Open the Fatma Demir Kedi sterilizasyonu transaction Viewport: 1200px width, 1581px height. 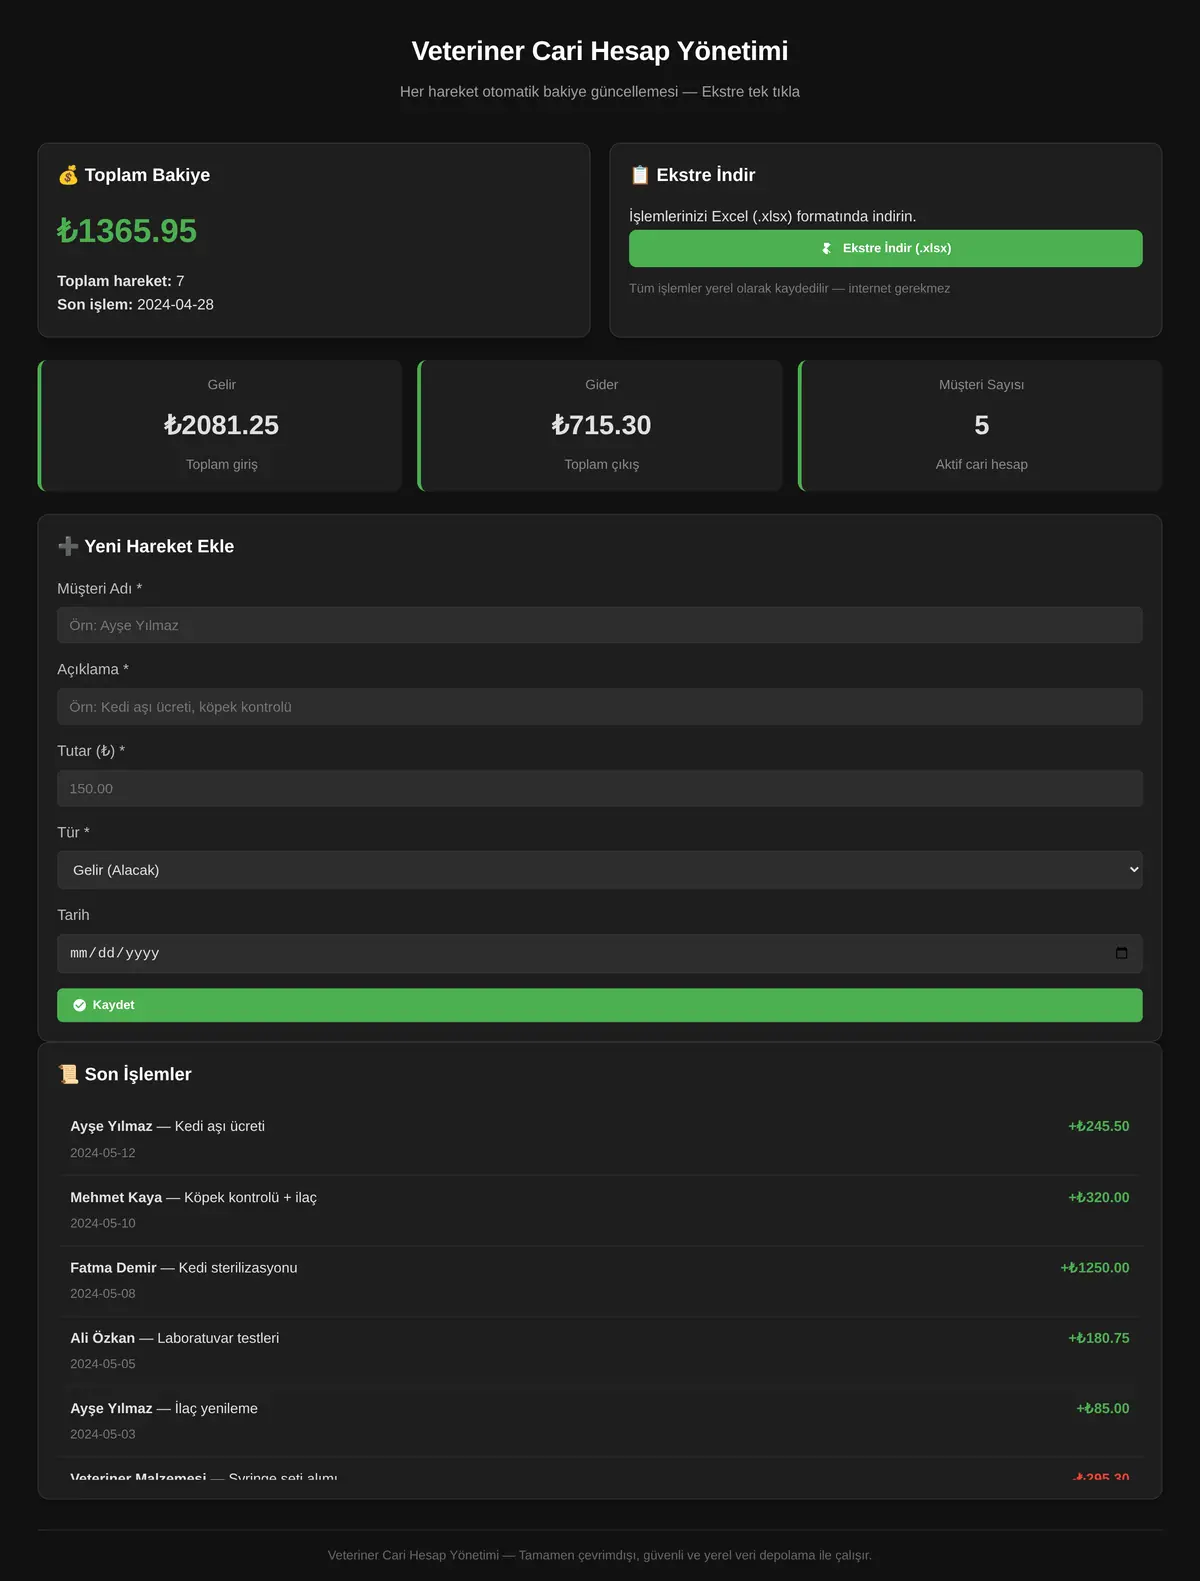(600, 1281)
